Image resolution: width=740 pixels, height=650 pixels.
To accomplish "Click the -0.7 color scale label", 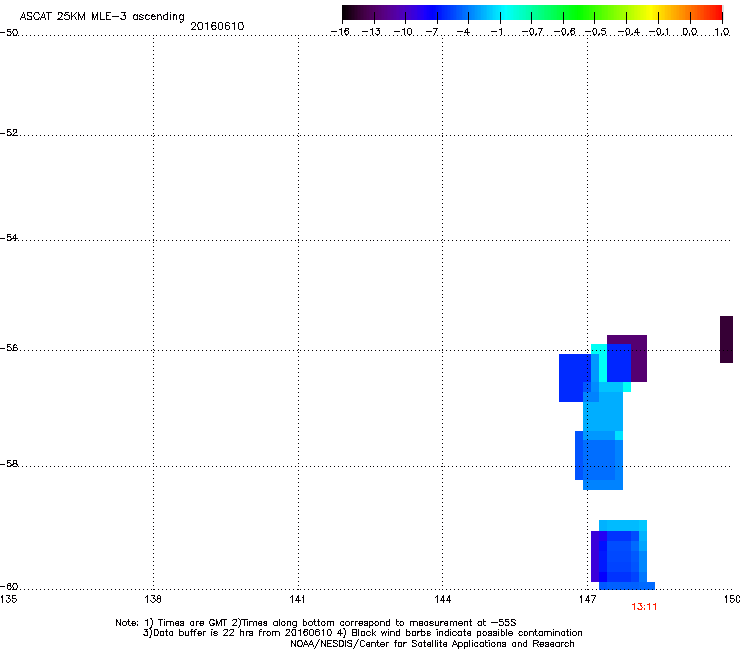I will 532,32.
